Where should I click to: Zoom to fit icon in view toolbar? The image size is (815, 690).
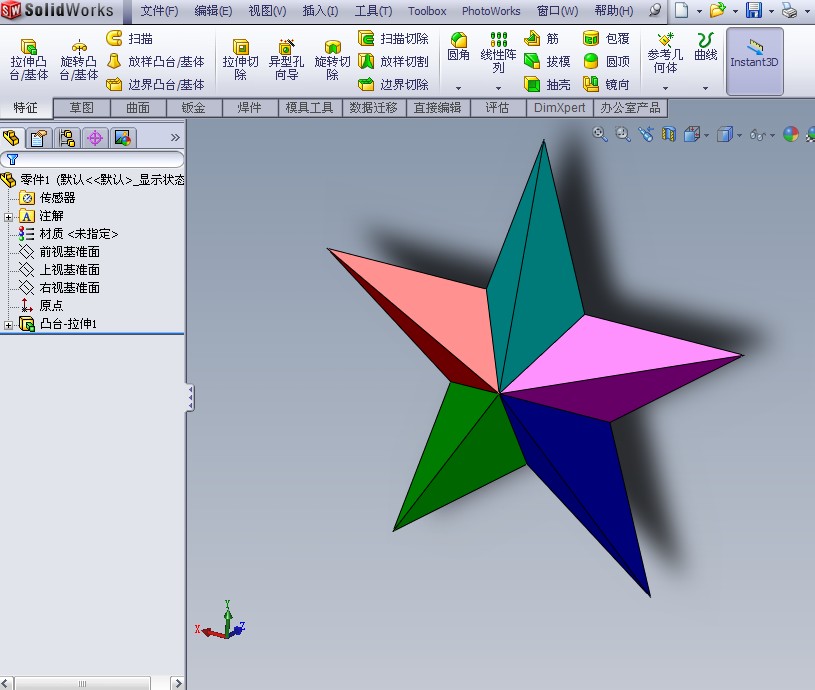coord(600,135)
